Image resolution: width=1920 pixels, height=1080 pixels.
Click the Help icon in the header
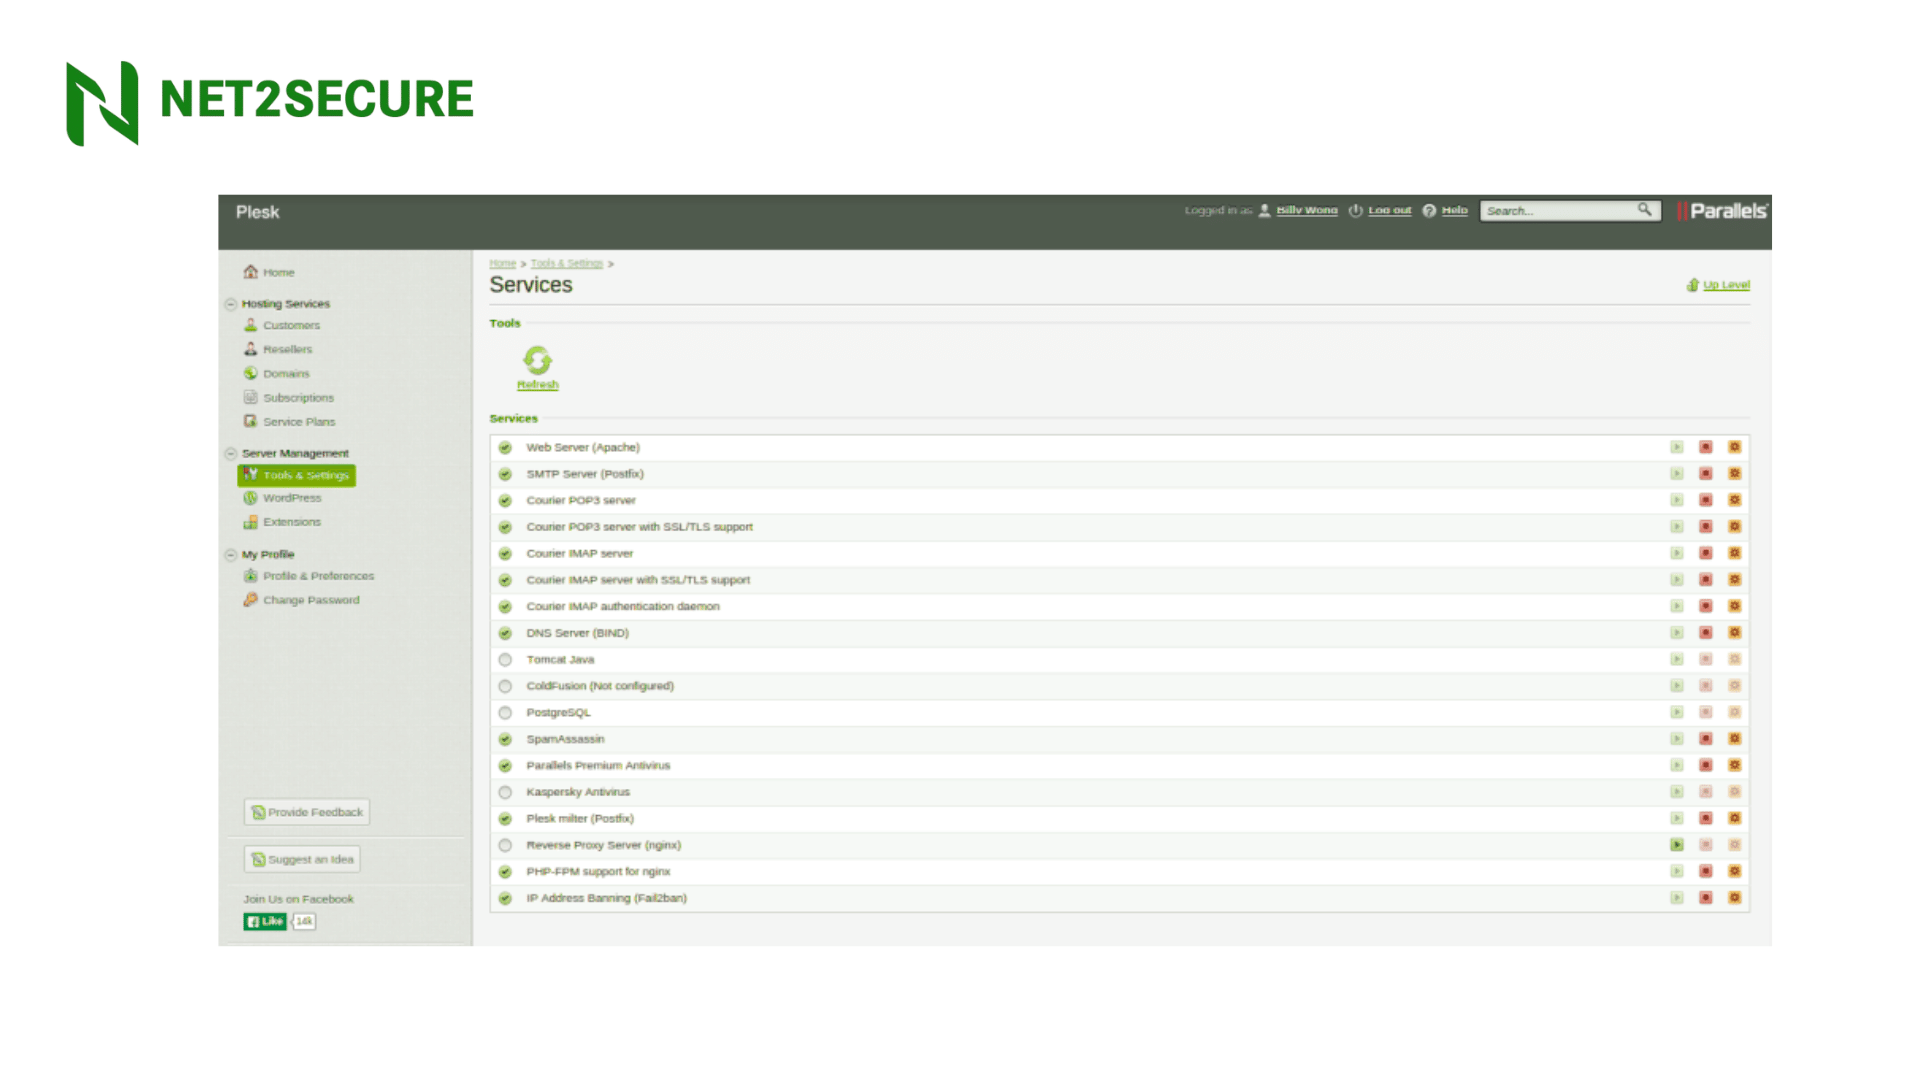(x=1429, y=210)
